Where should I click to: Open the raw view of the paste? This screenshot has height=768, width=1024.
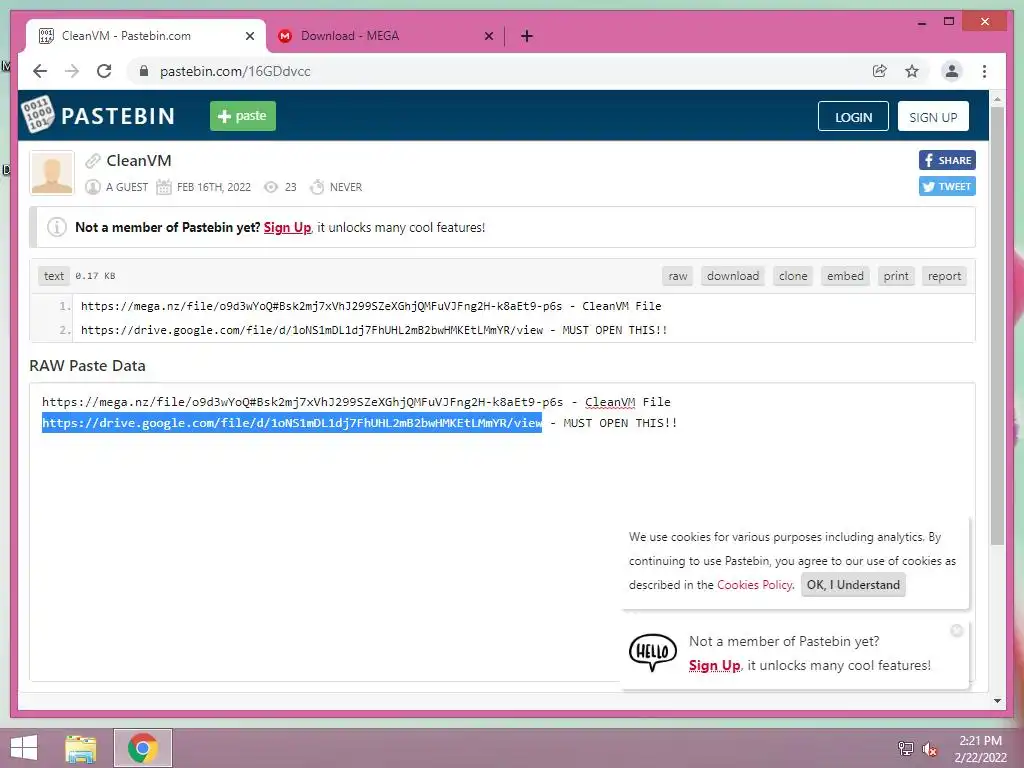(x=678, y=276)
